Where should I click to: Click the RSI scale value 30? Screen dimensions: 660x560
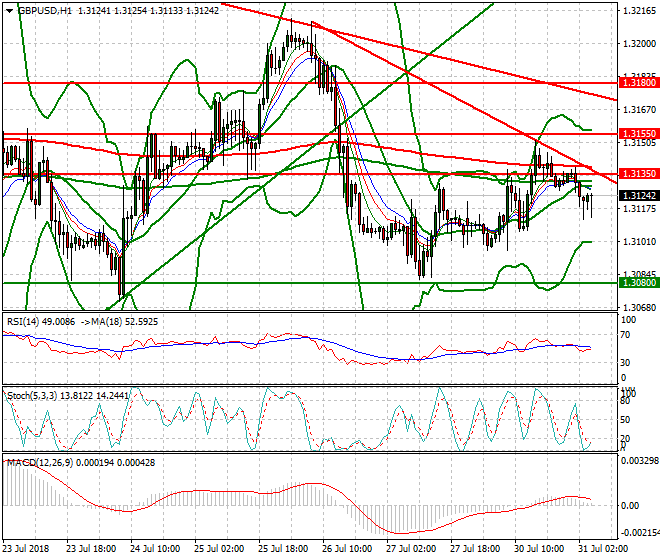(625, 363)
